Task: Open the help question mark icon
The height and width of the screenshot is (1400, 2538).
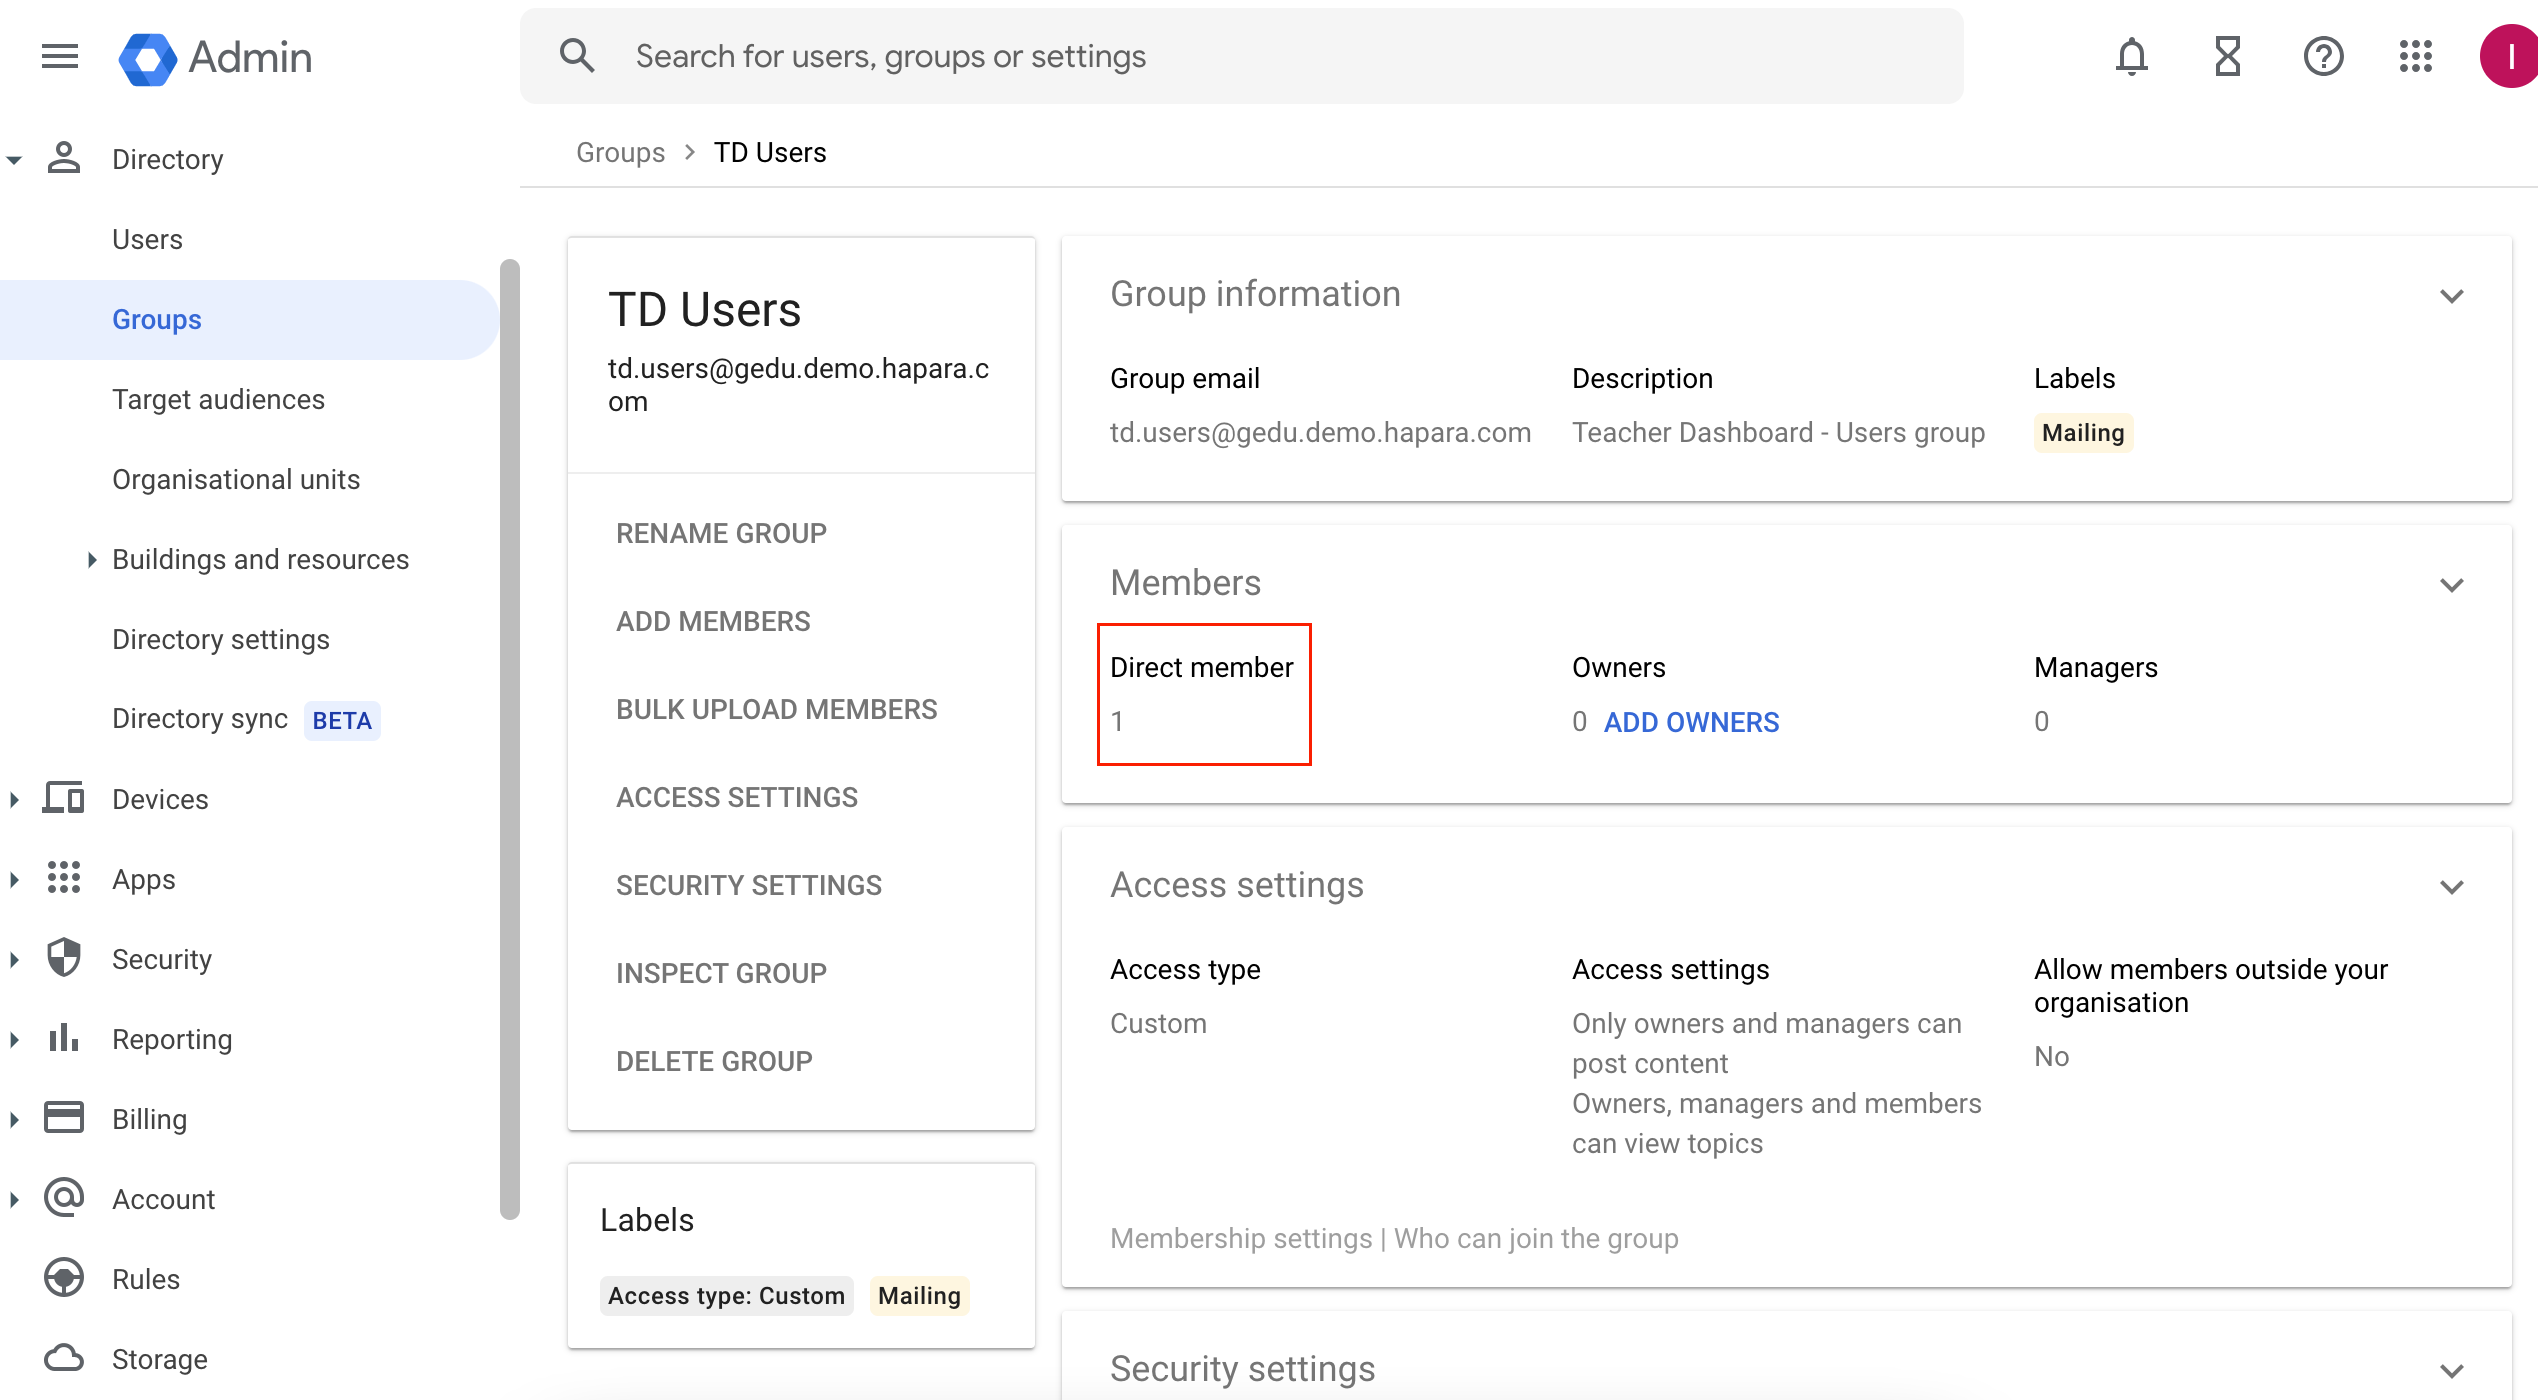Action: coord(2323,56)
